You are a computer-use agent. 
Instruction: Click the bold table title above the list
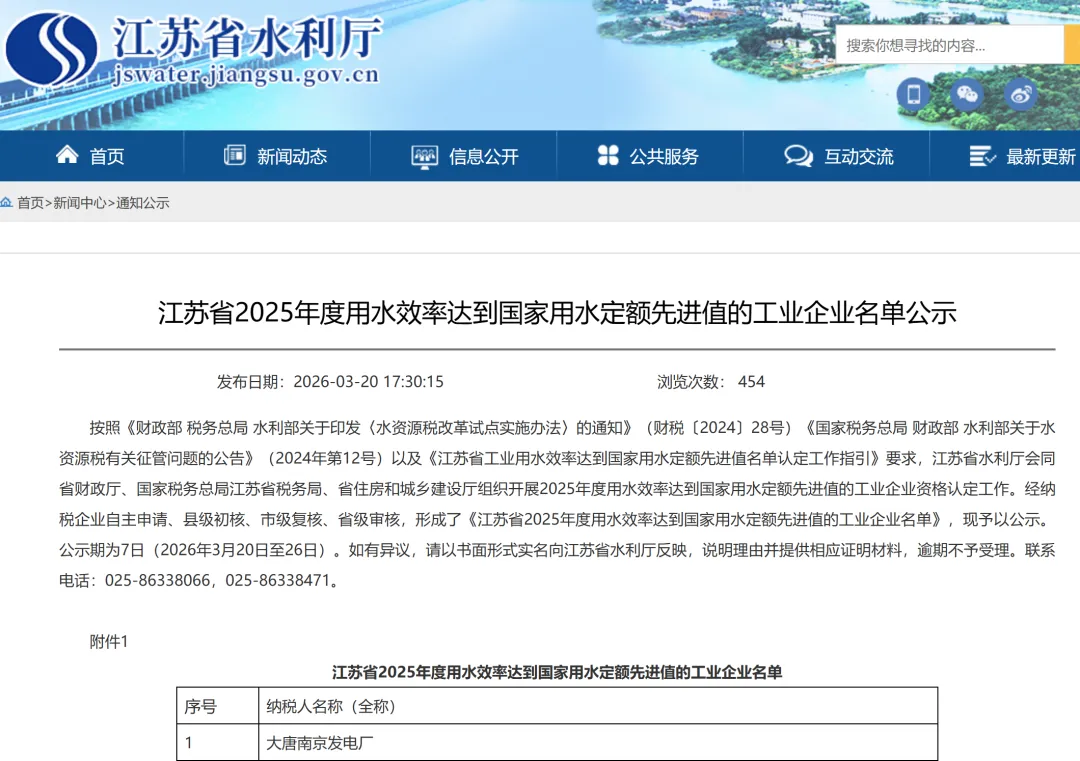click(x=557, y=672)
